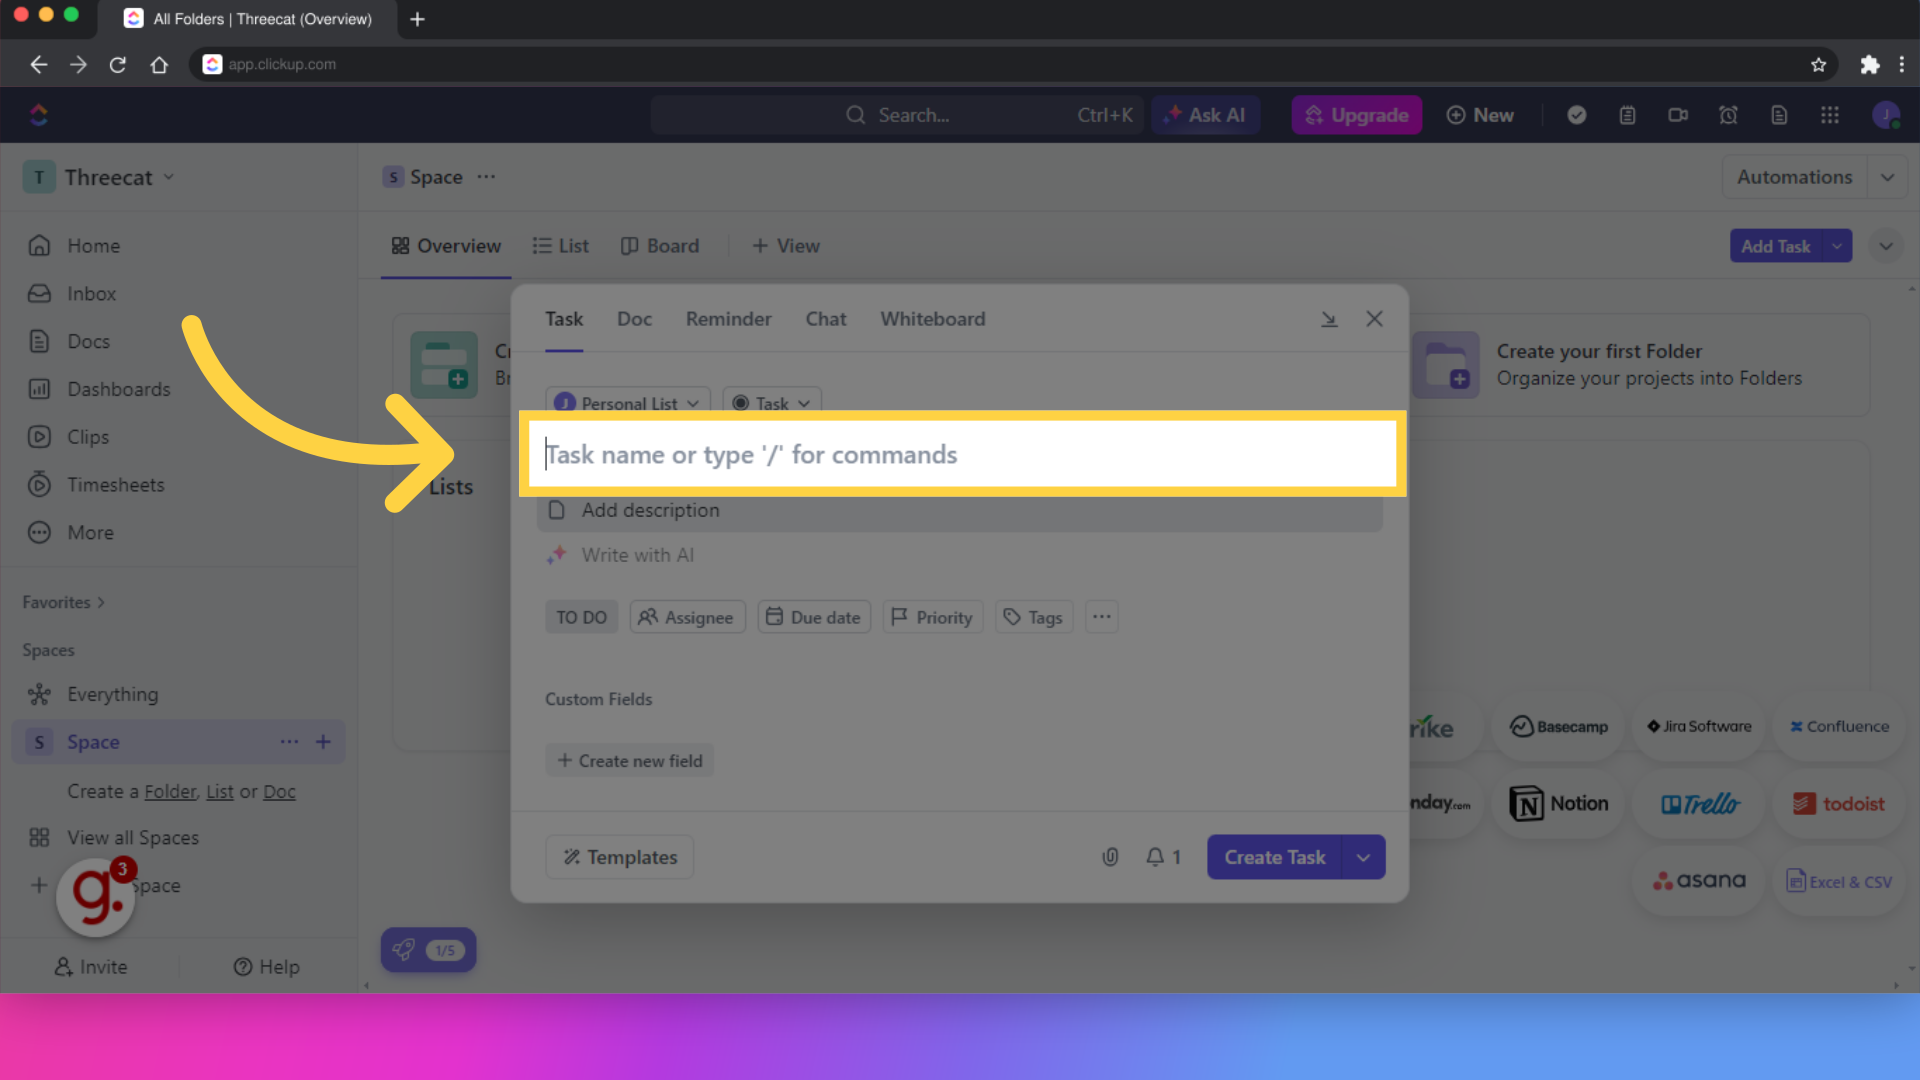
Task: Click Create new field in Custom Fields
Action: [628, 760]
